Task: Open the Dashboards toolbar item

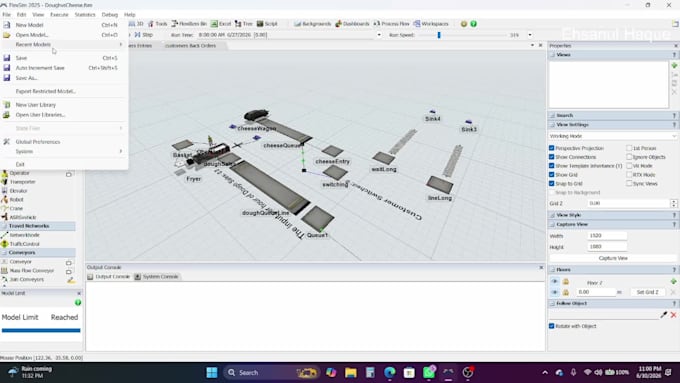Action: [x=352, y=24]
